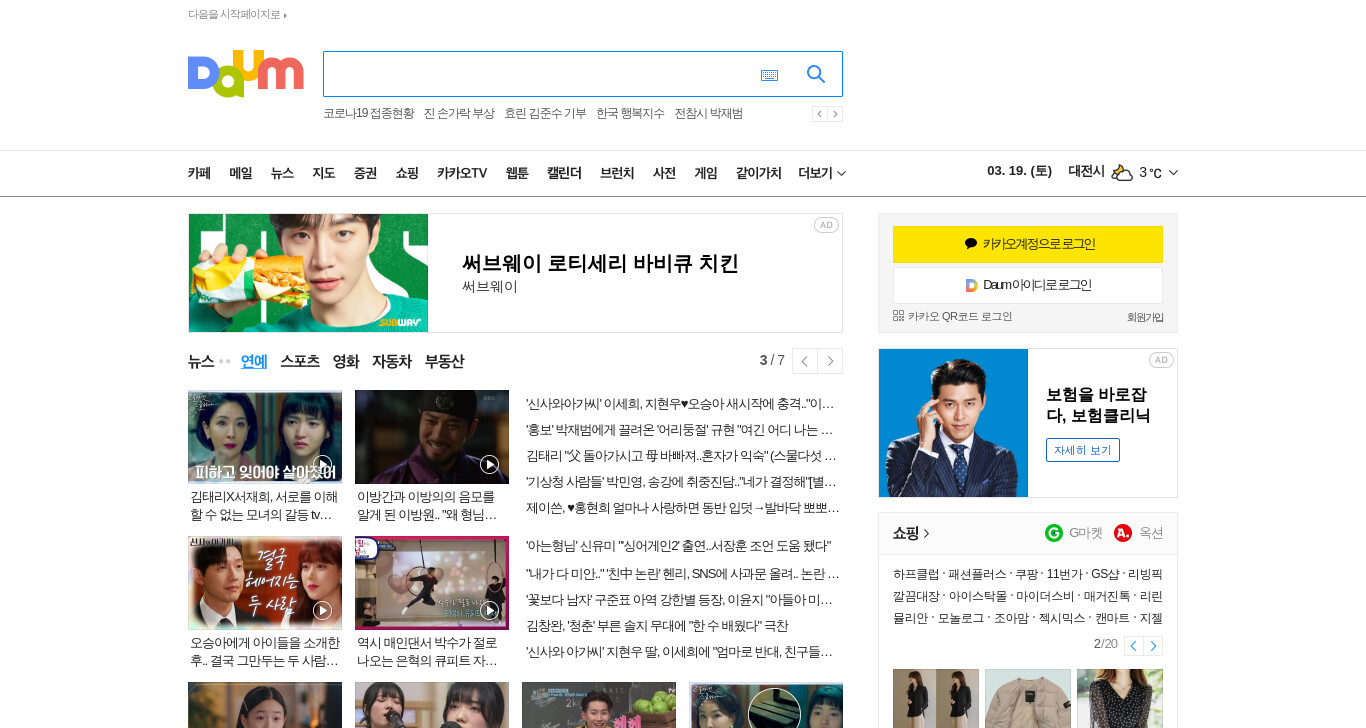
Task: Open 카페 in the service menu
Action: tap(199, 173)
